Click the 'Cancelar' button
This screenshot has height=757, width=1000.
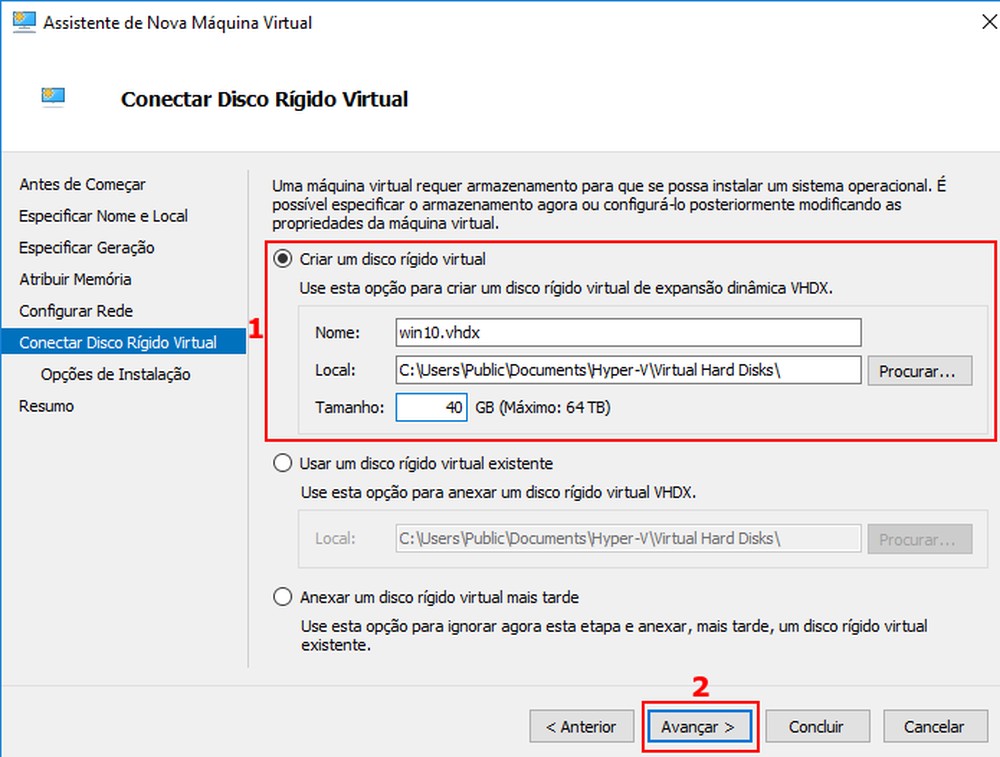tap(935, 726)
